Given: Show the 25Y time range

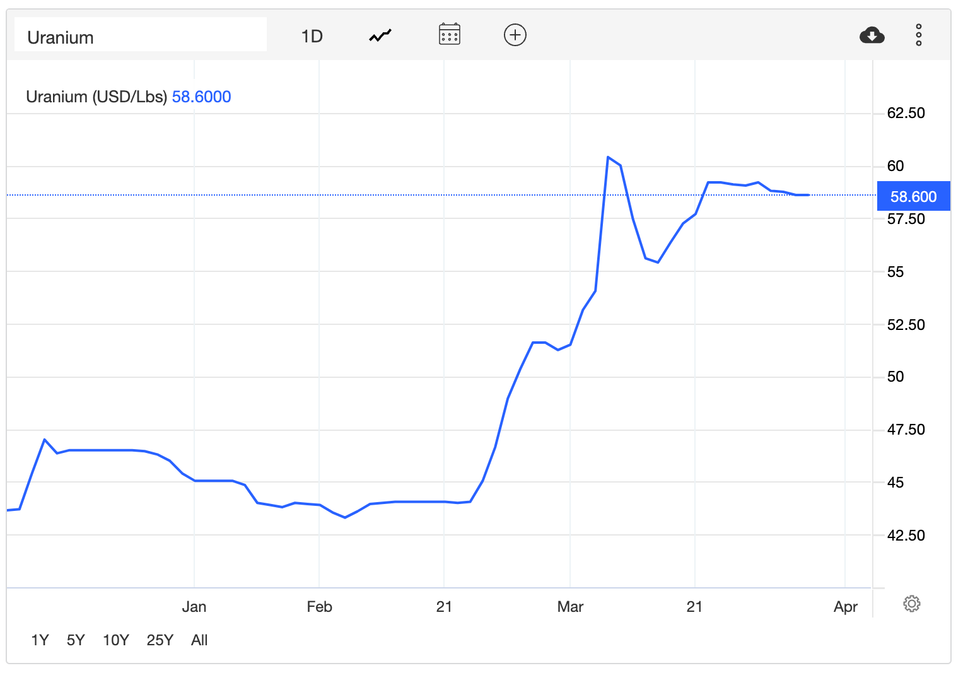Looking at the screenshot, I should pyautogui.click(x=160, y=640).
